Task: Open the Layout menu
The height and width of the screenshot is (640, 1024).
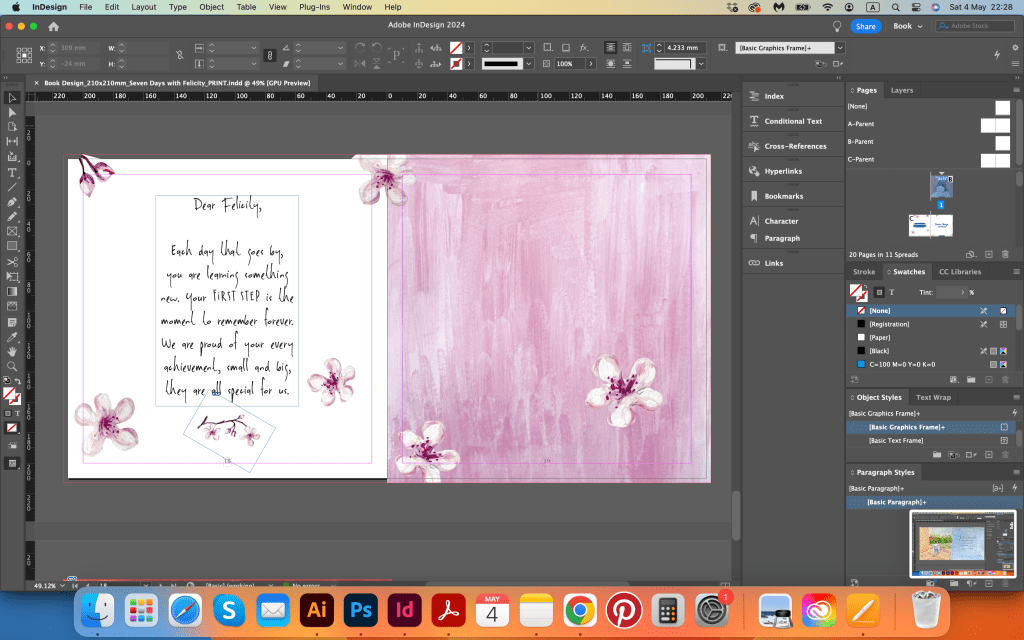Action: click(144, 7)
